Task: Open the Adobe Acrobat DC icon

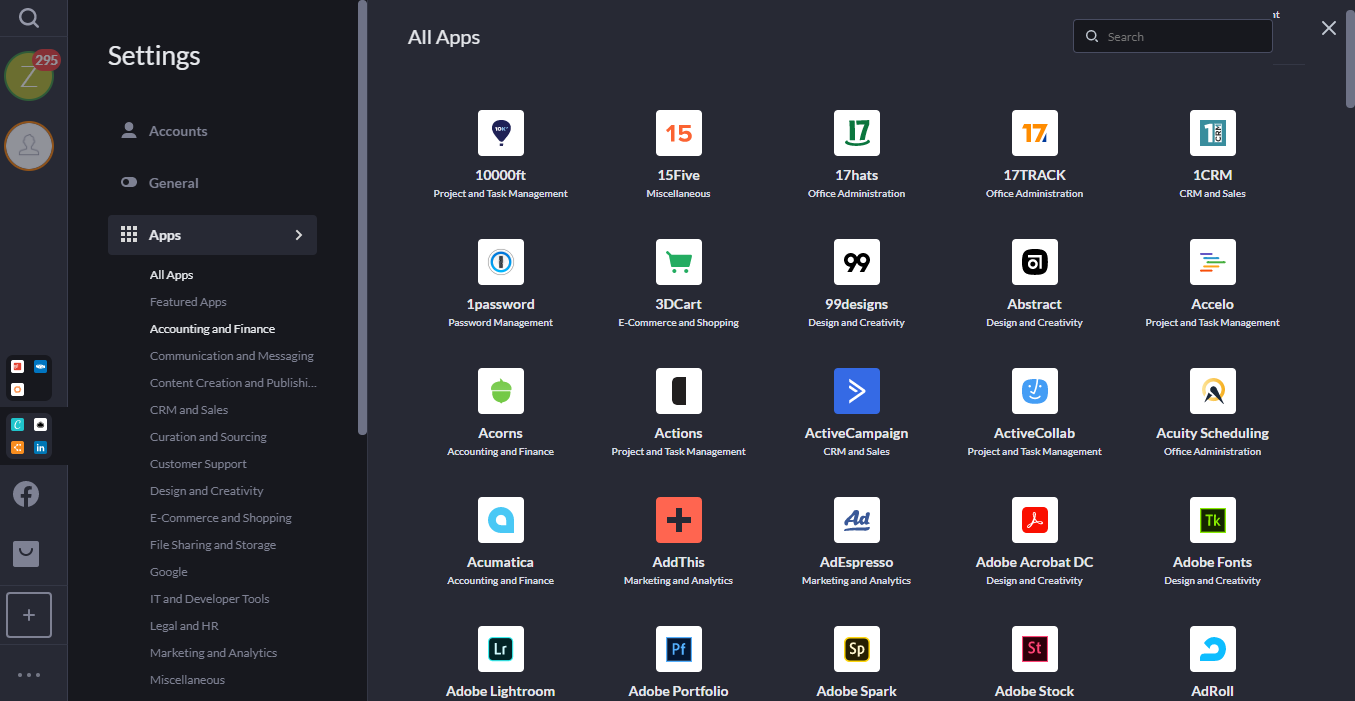Action: 1035,520
